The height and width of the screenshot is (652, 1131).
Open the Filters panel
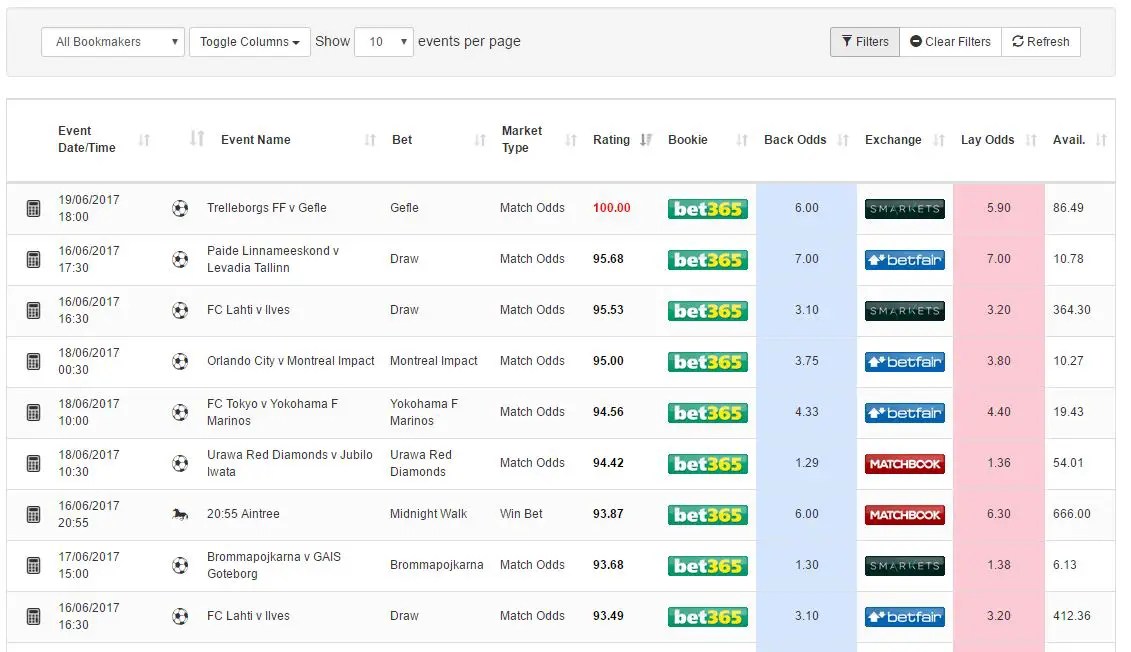(x=864, y=42)
